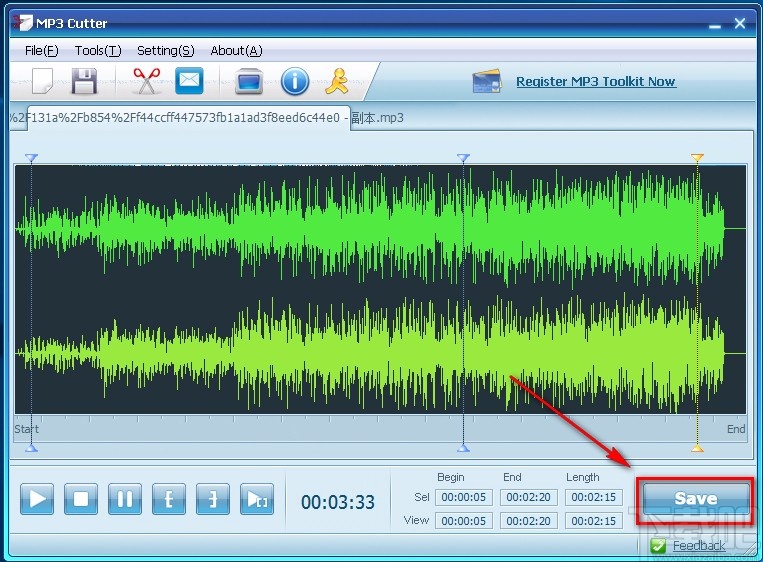
Task: Click the credit card register icon
Action: pos(487,81)
